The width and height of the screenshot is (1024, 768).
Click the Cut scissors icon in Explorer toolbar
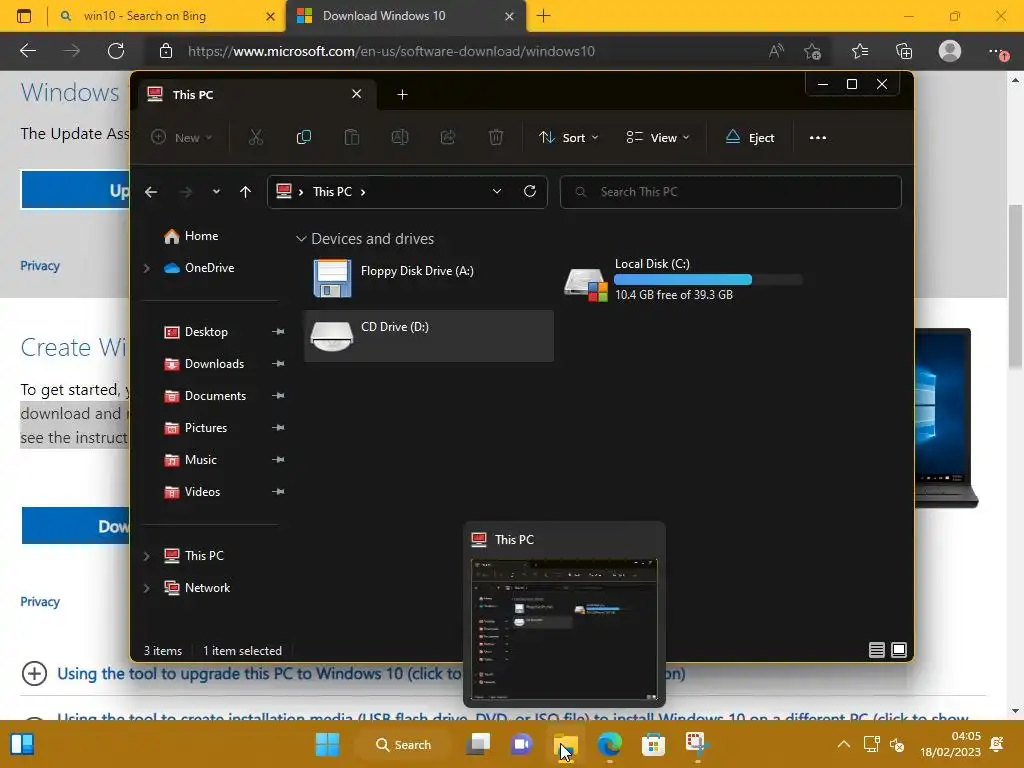click(x=255, y=137)
